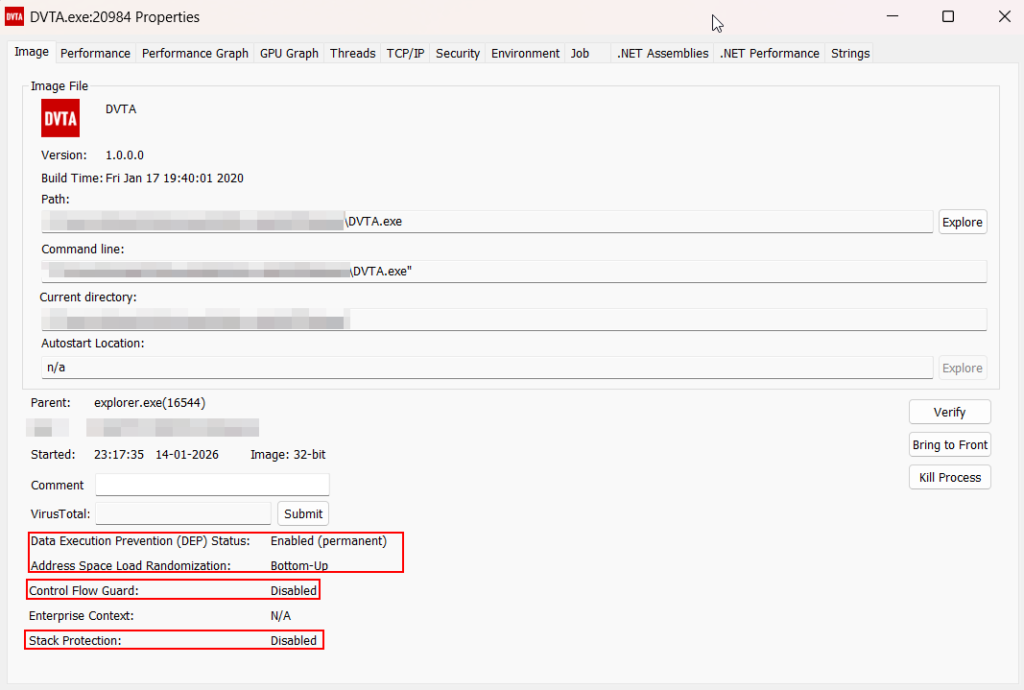Select the .NET Performance tab
The image size is (1024, 690).
[x=769, y=53]
